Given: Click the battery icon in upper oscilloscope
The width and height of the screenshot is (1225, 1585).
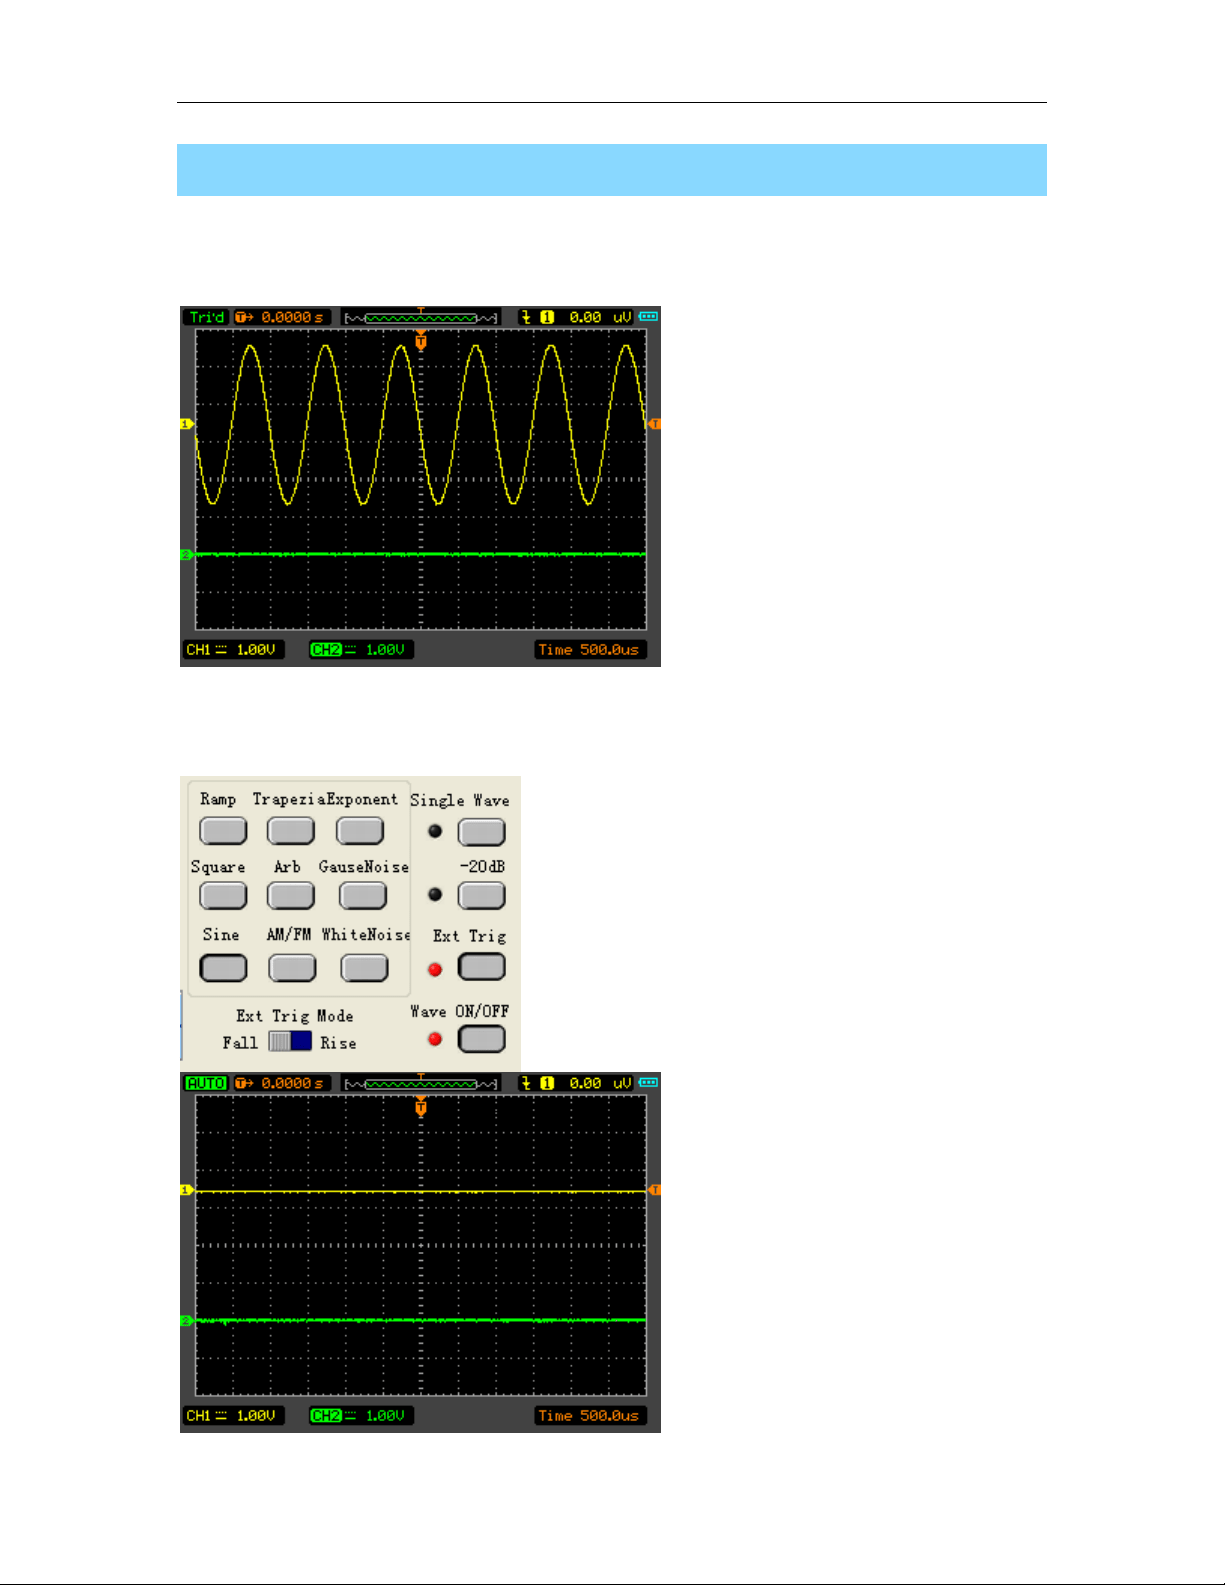Looking at the screenshot, I should (x=648, y=316).
